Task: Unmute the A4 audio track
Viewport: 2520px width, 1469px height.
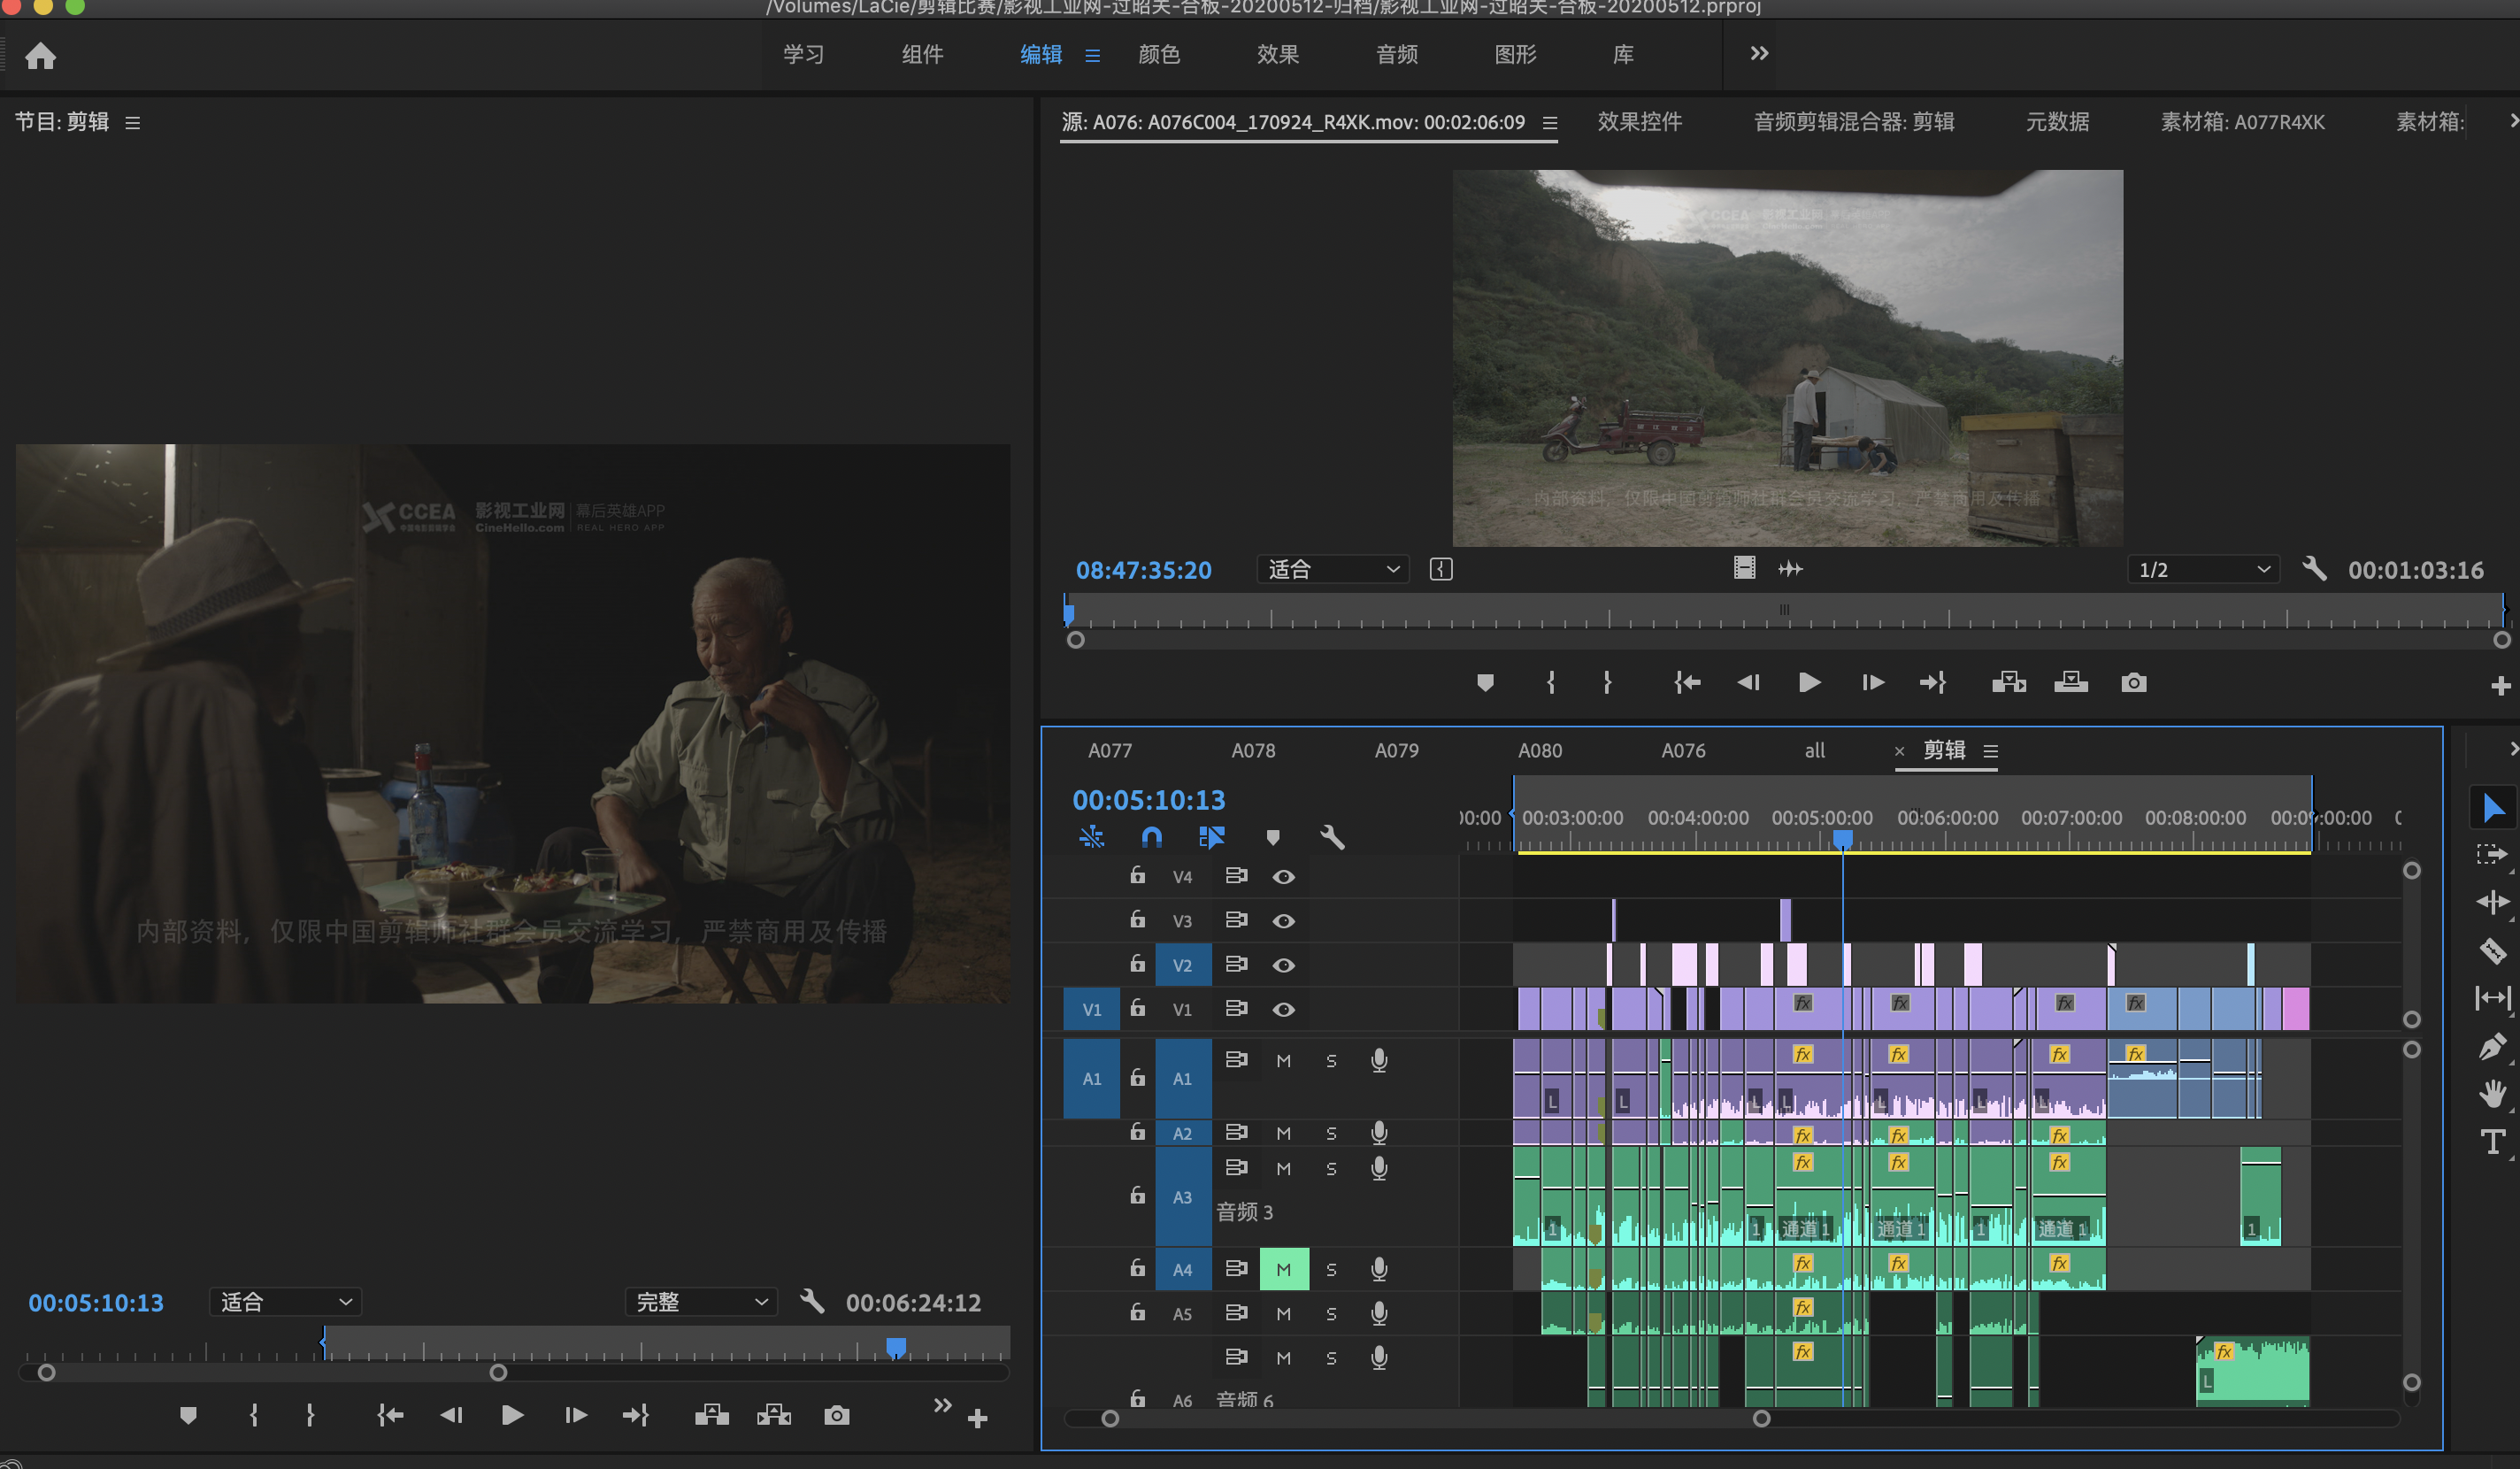Action: coord(1283,1269)
